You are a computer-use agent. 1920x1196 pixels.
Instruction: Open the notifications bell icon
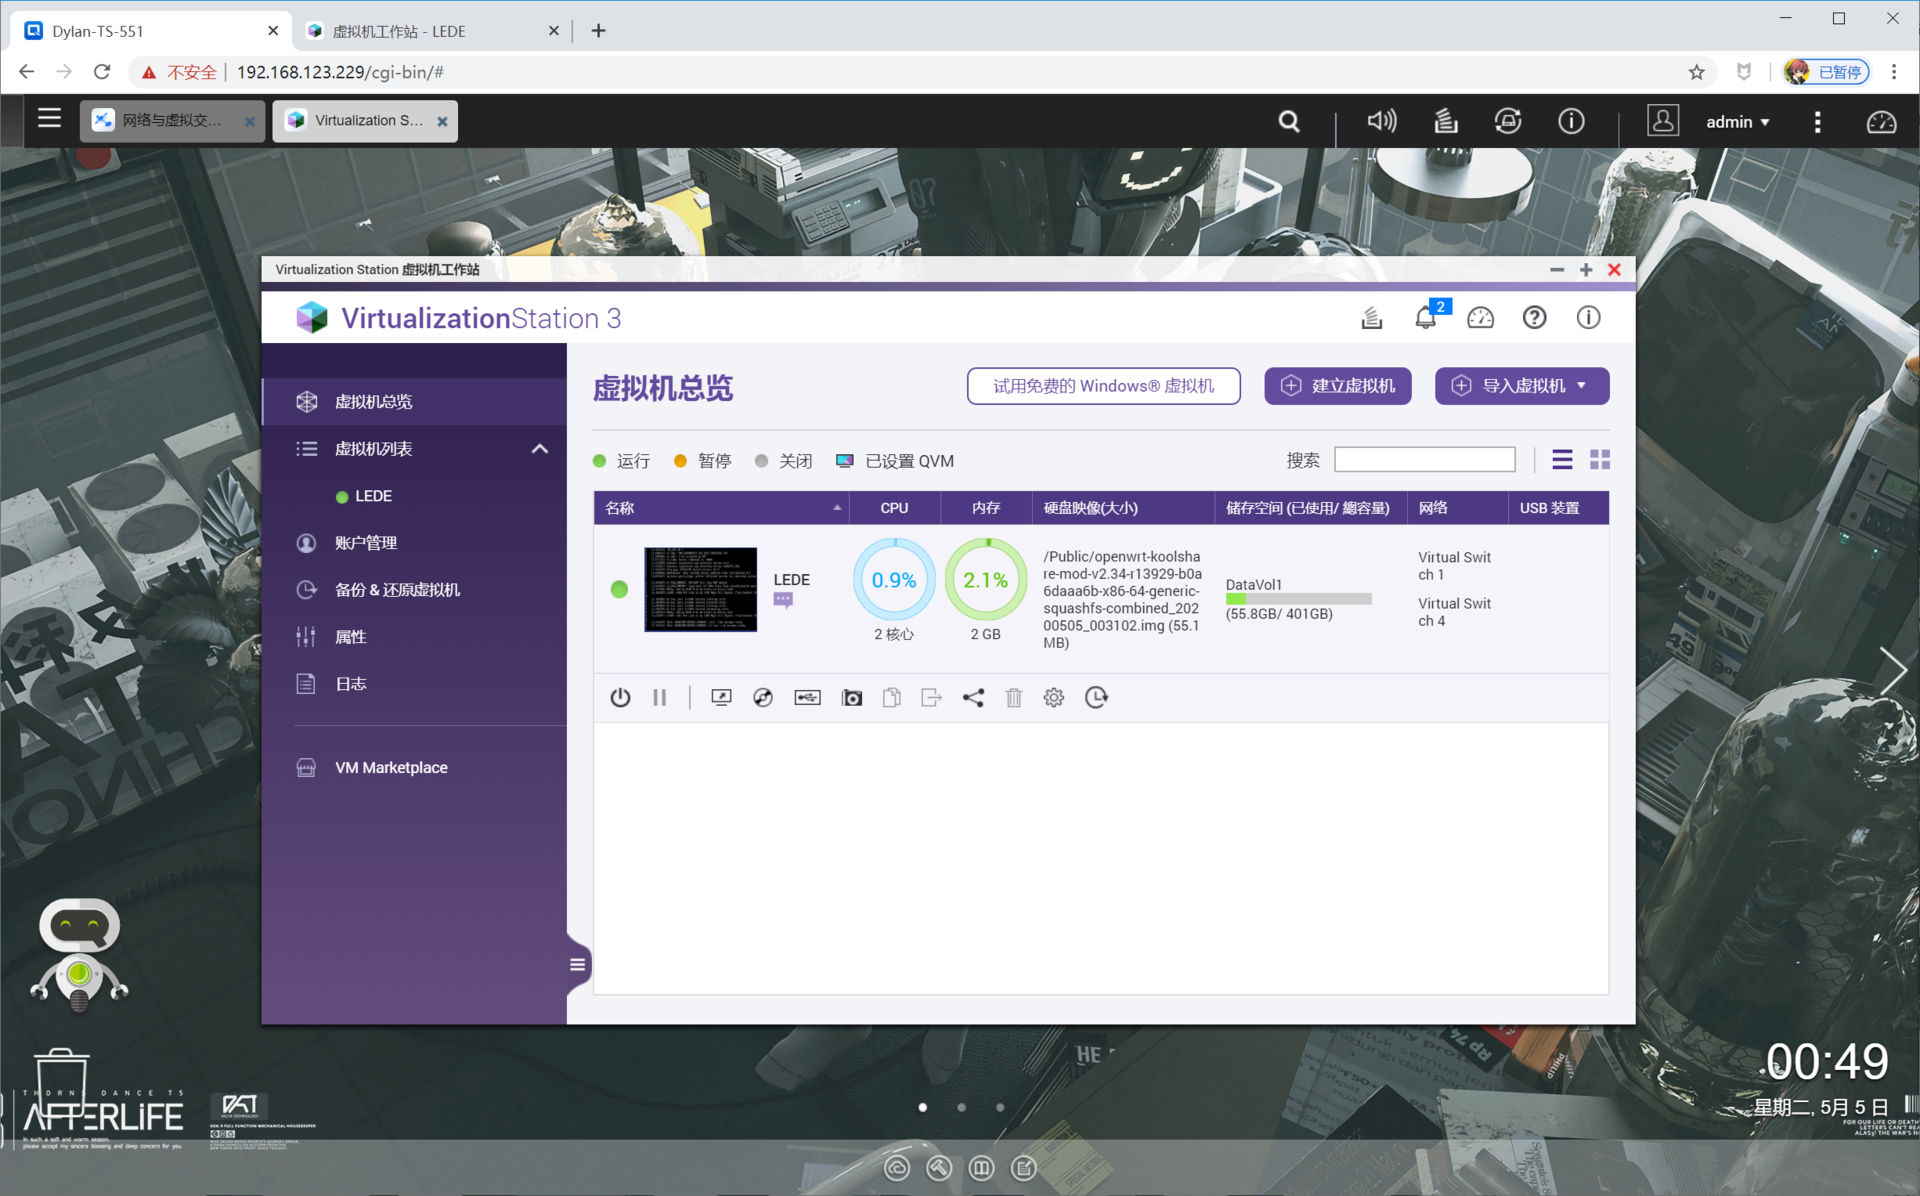1426,318
